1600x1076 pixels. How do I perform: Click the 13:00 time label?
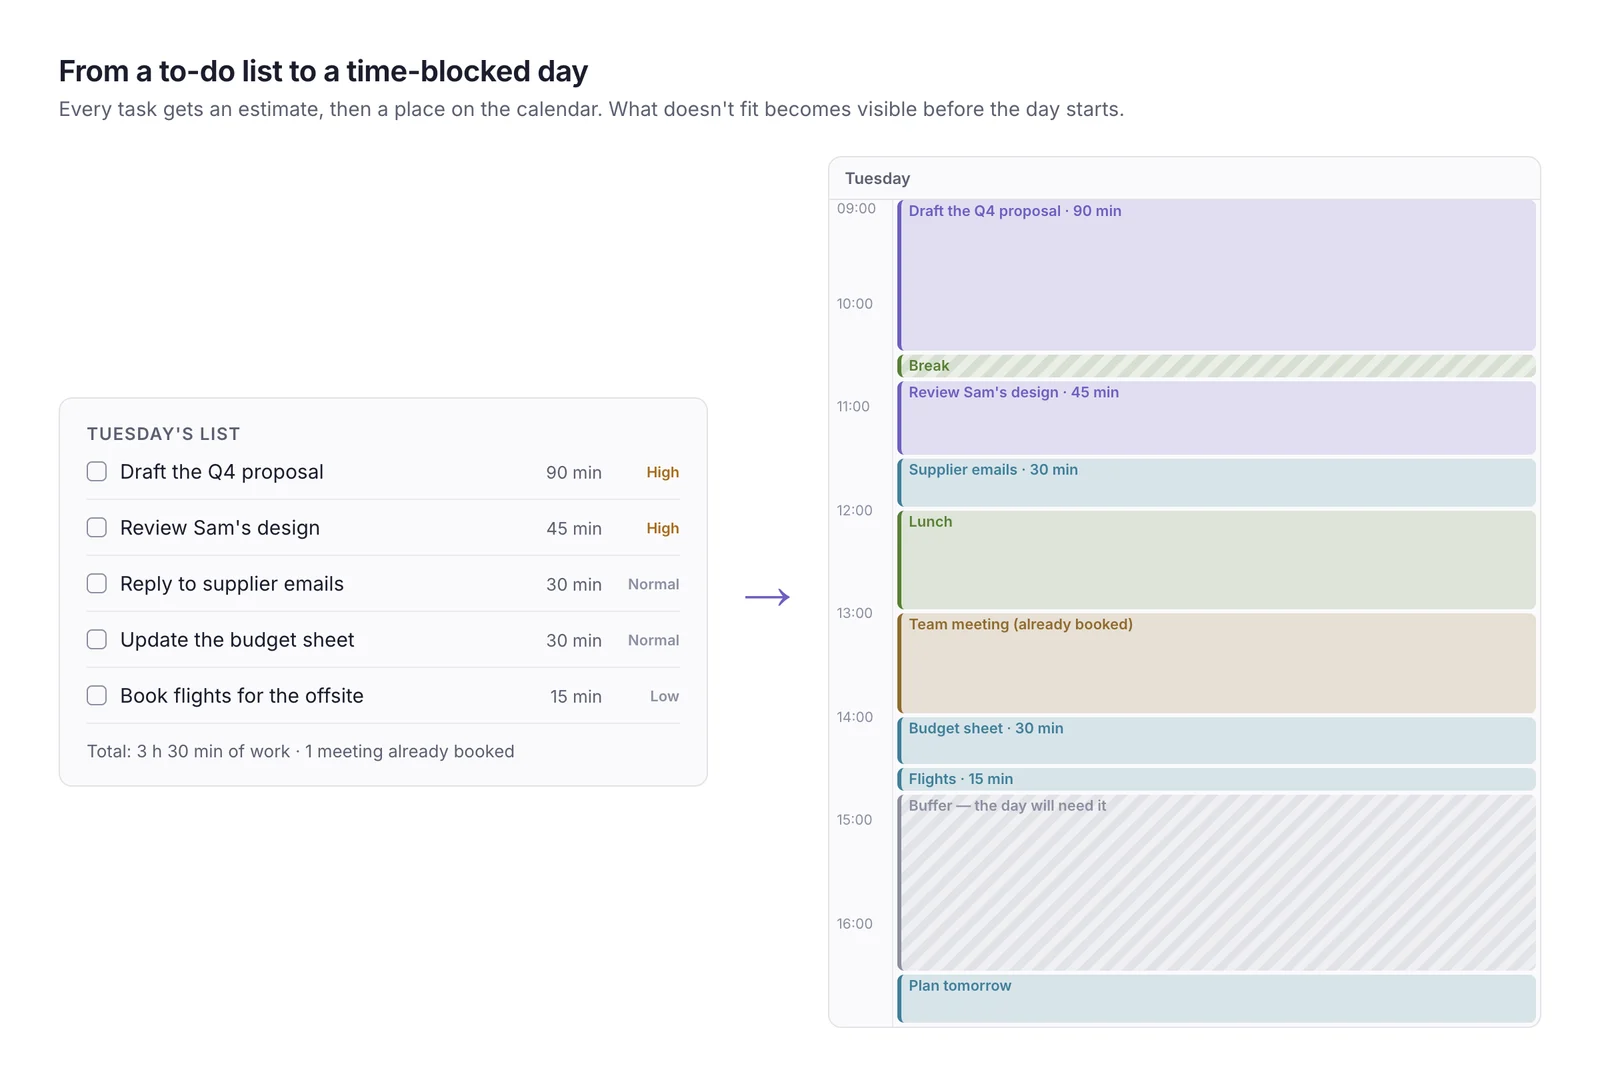pyautogui.click(x=854, y=612)
